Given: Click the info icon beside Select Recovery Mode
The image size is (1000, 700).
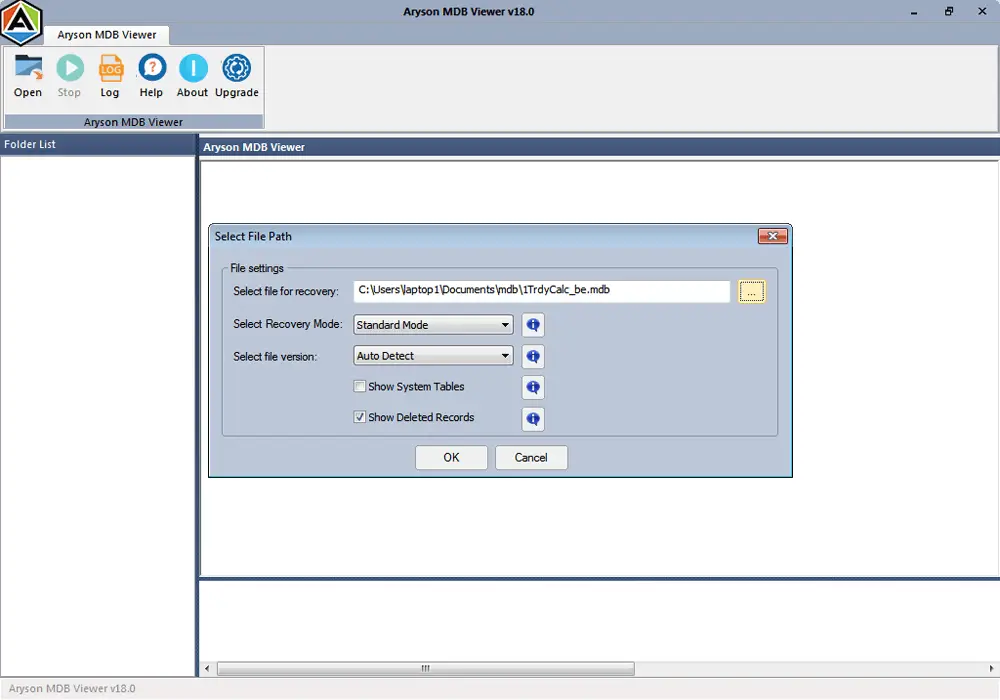Looking at the screenshot, I should [x=532, y=324].
